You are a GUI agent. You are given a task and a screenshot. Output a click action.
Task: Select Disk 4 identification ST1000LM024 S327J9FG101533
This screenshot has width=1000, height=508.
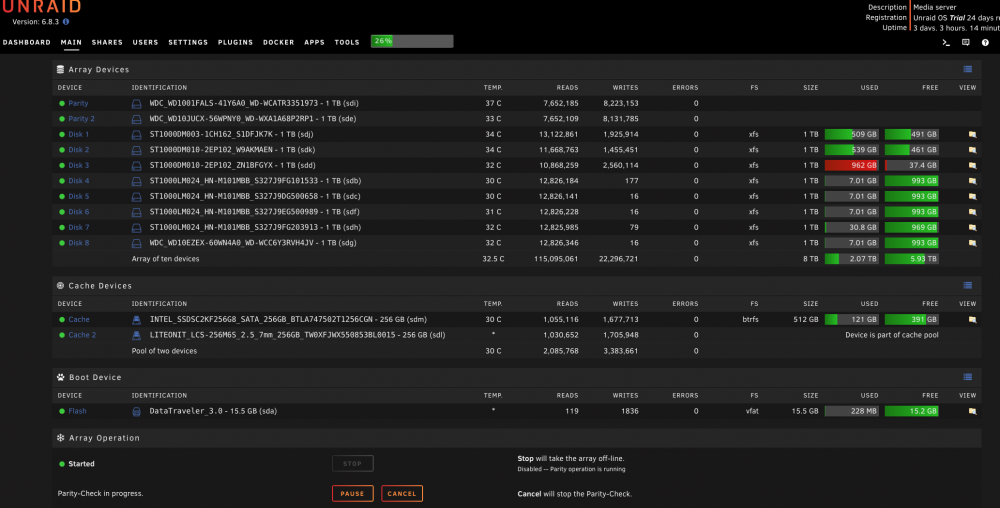point(255,181)
